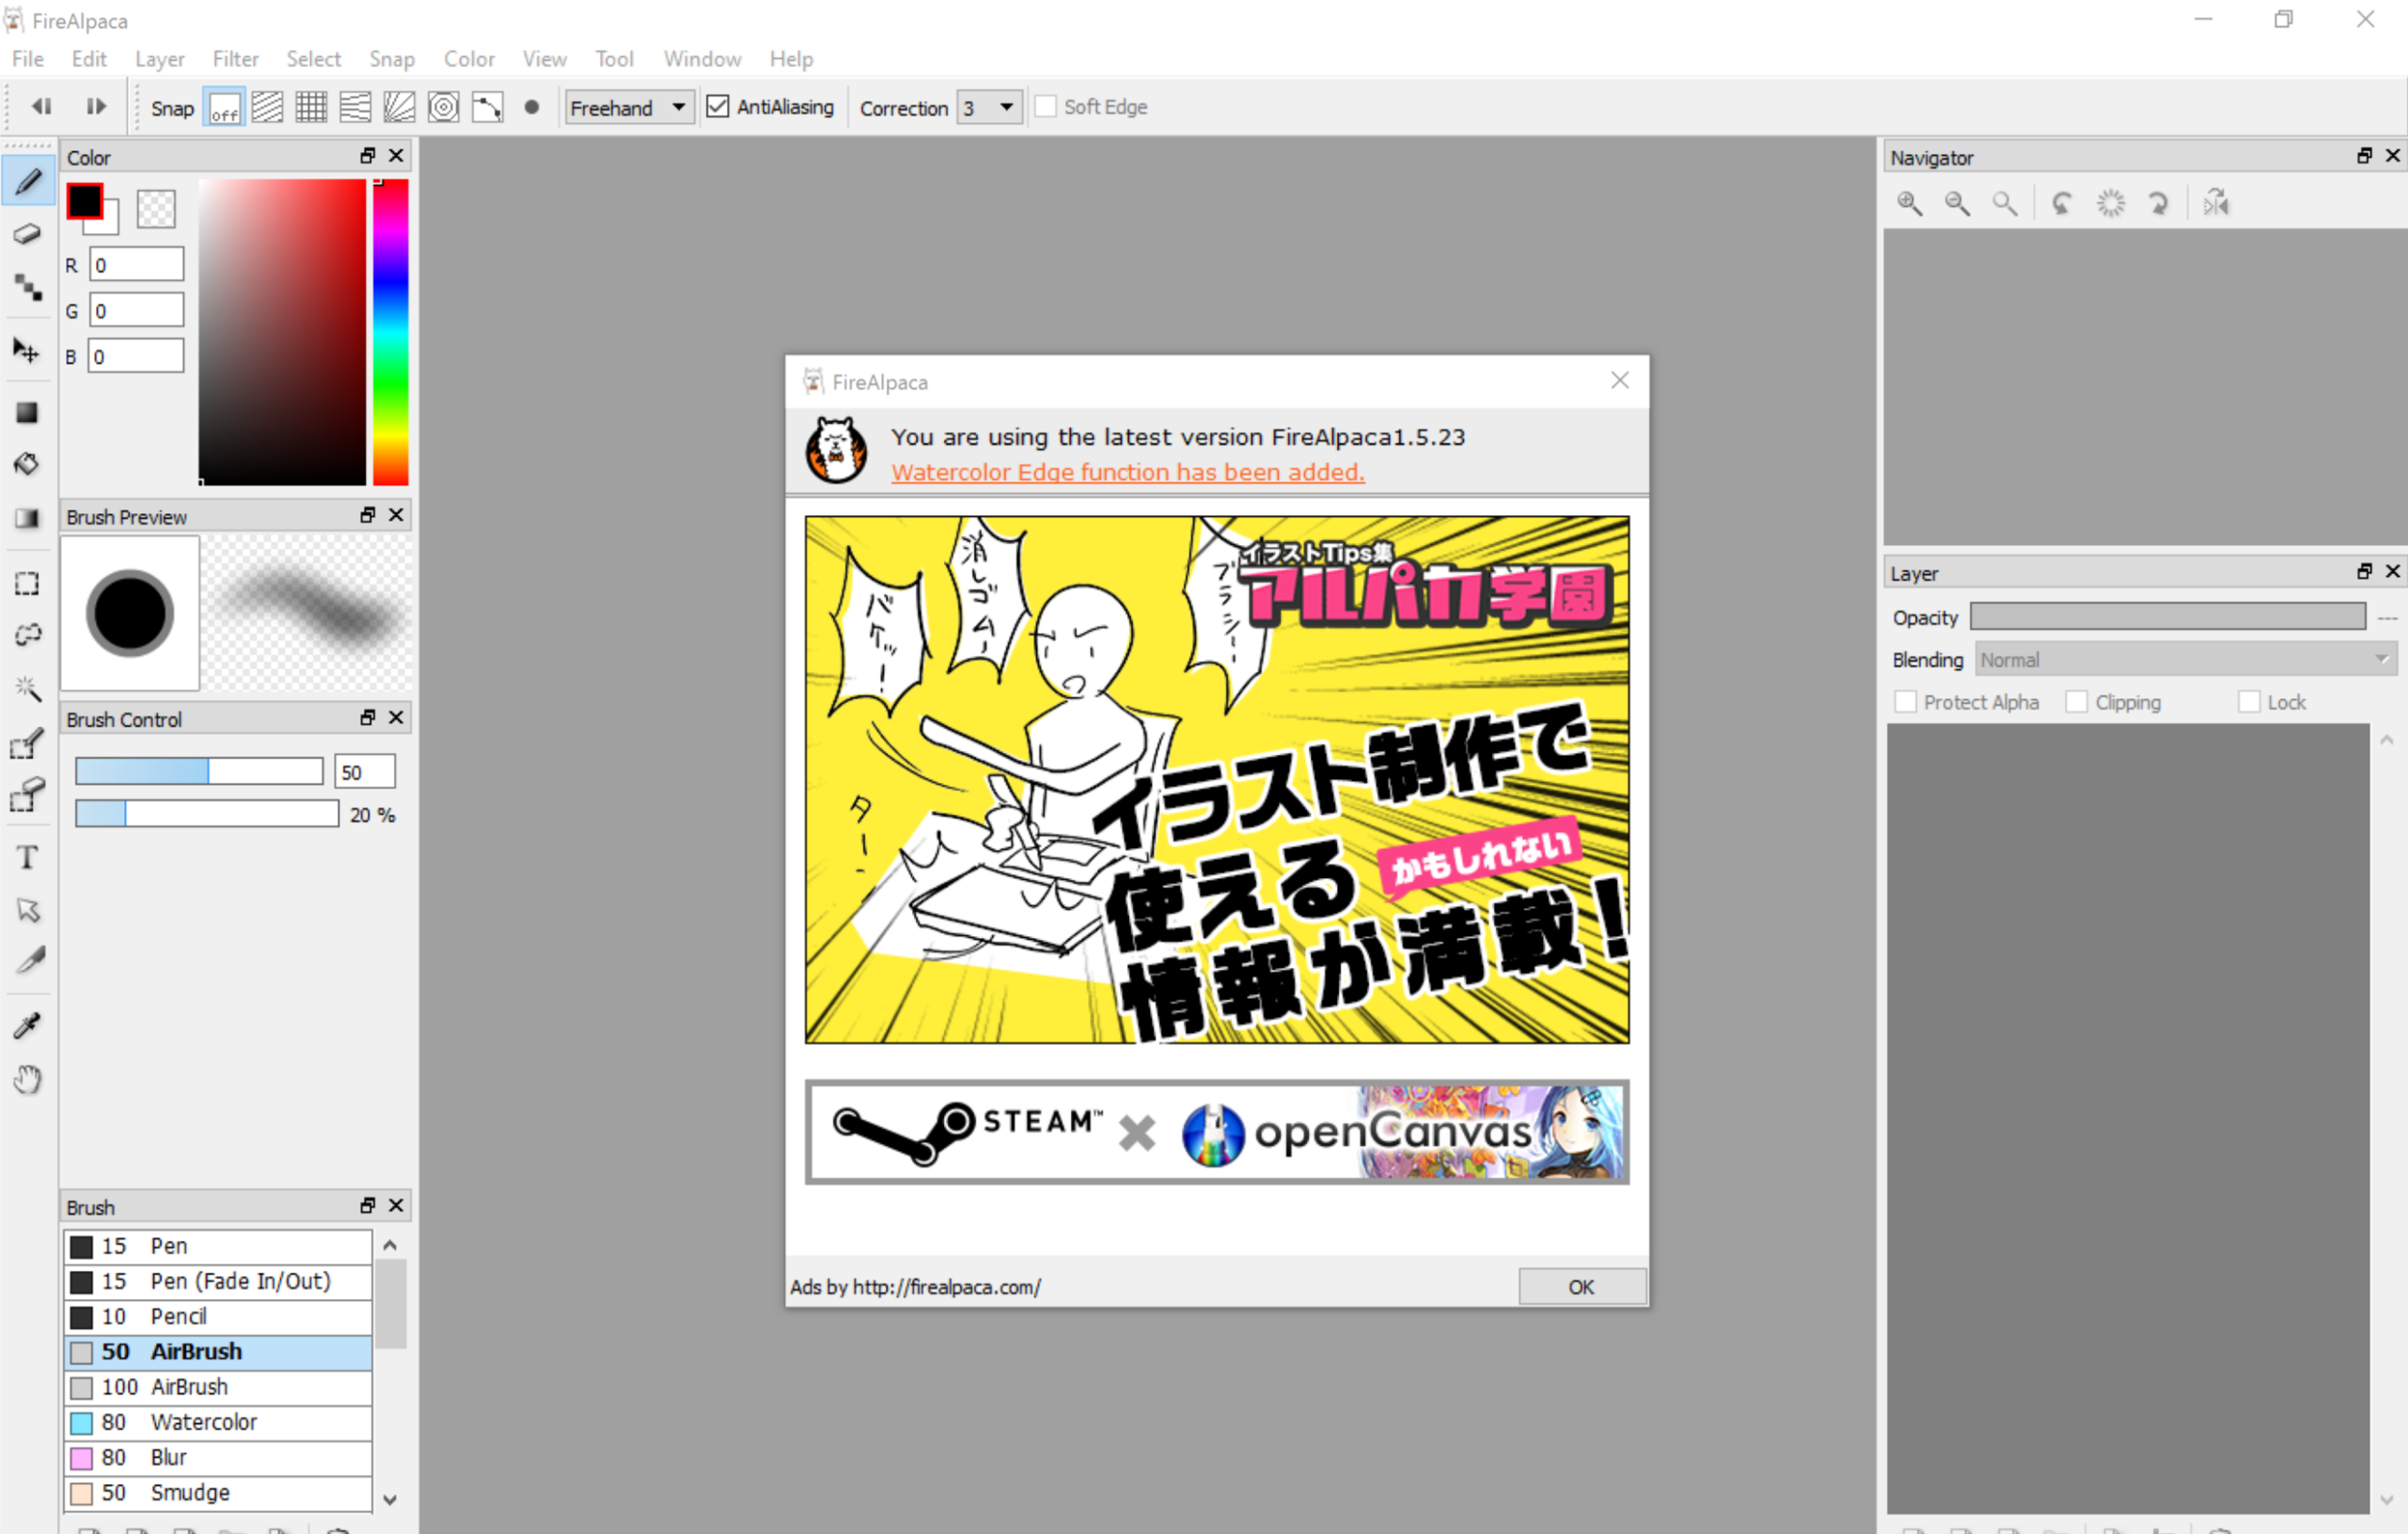Flip view in Navigator panel
Screen dimensions: 2408x1534
2216,204
